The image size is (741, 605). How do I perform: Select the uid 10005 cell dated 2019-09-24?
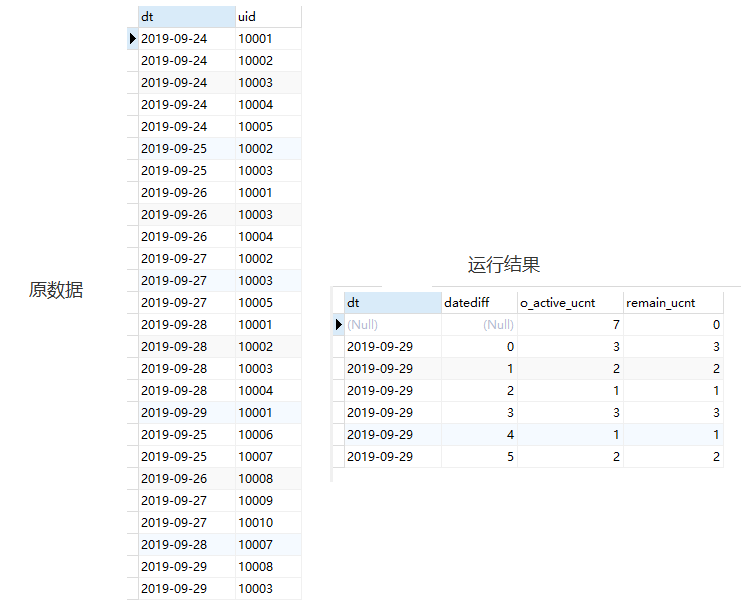point(268,127)
